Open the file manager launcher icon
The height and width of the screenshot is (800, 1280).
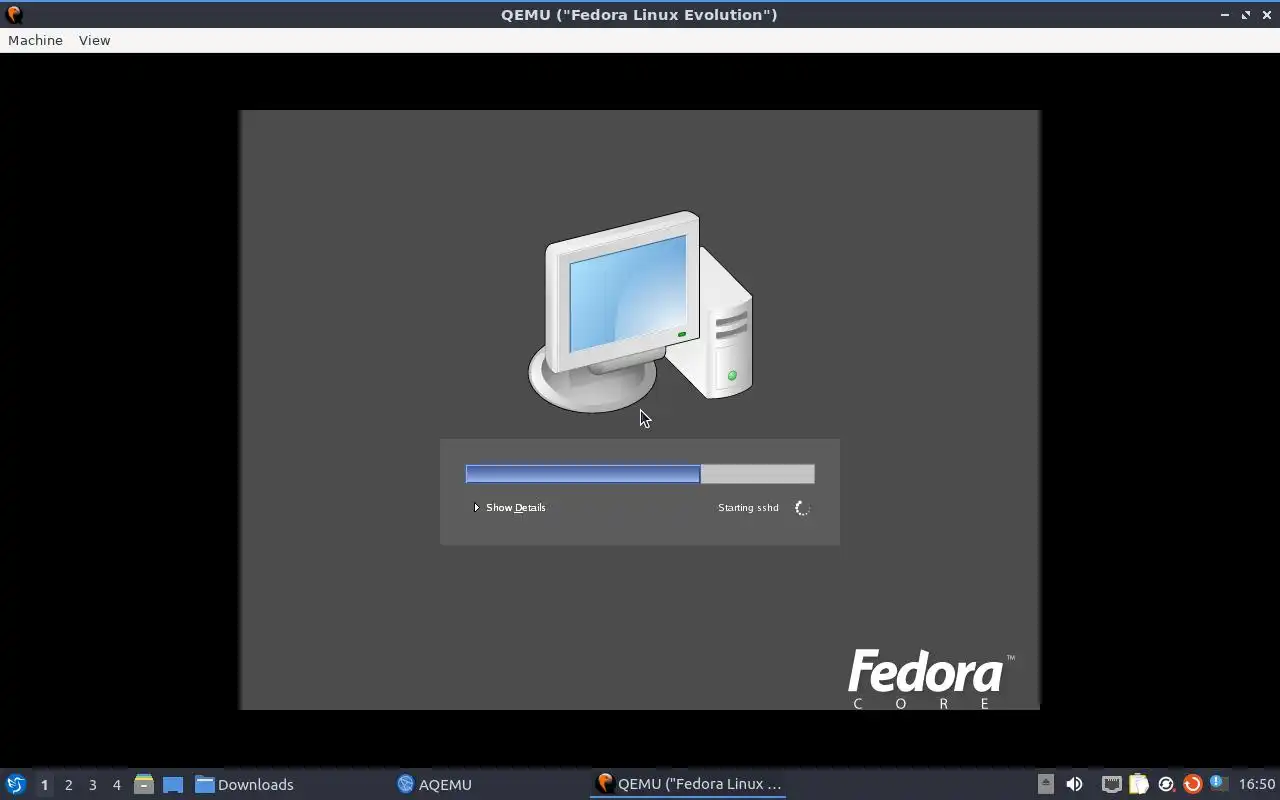tap(144, 784)
